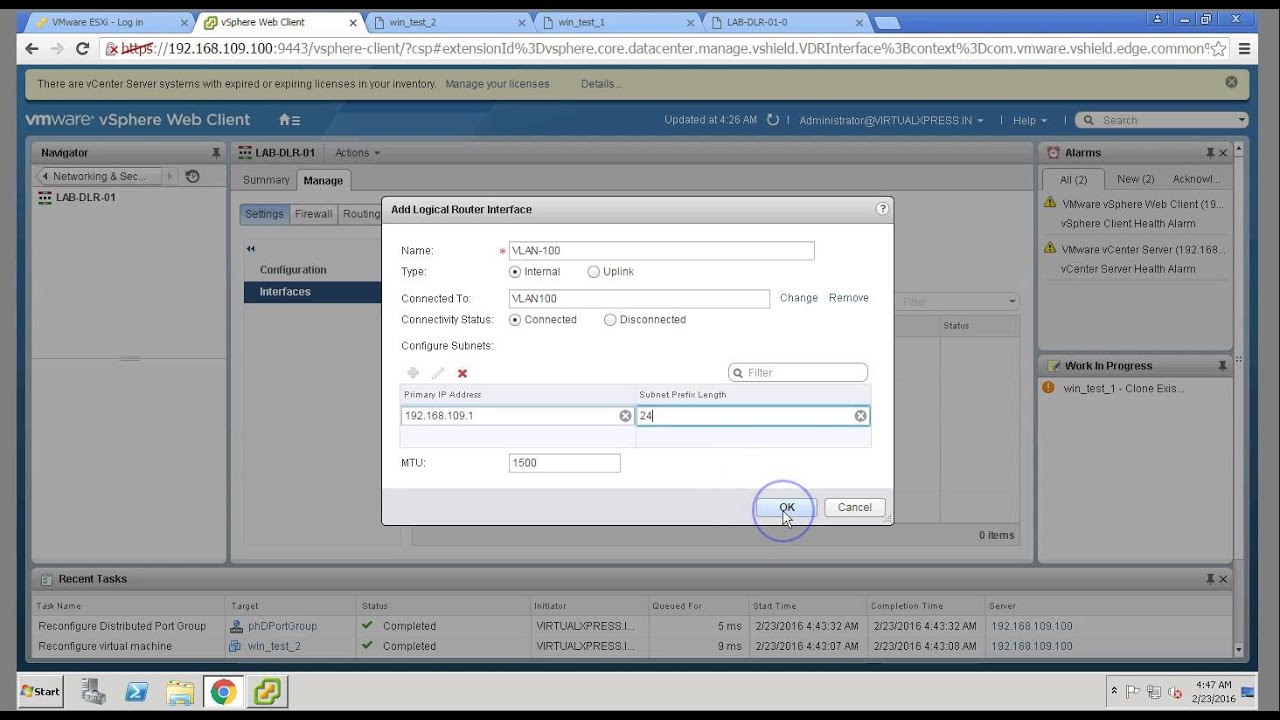Switch to Summary tab
This screenshot has height=720, width=1280.
pyautogui.click(x=266, y=180)
